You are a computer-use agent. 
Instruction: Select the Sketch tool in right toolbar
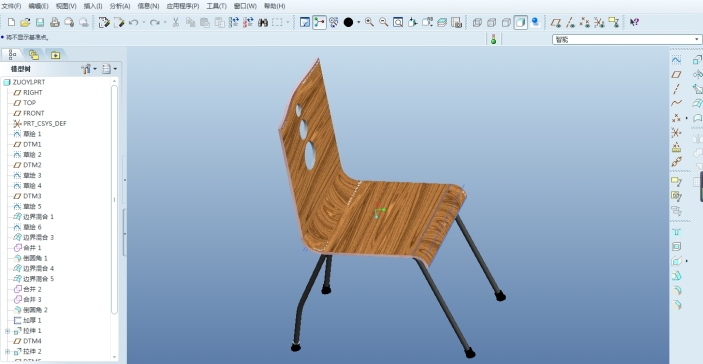click(676, 60)
